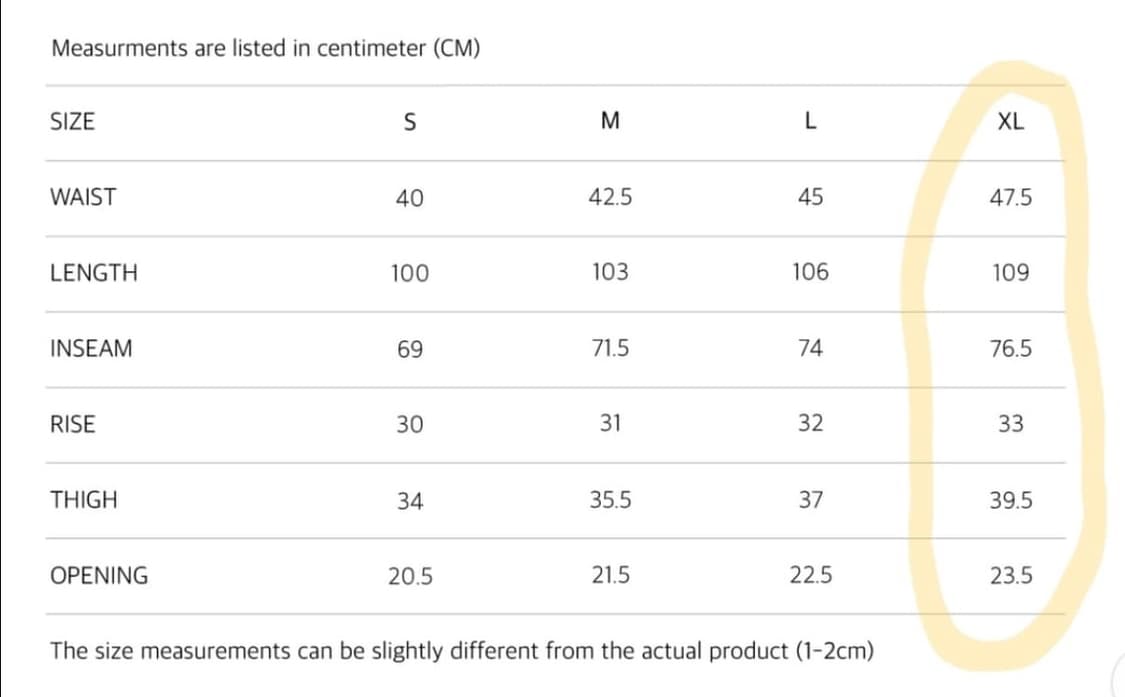Viewport: 1125px width, 697px height.
Task: Click the M opening value 21.5
Action: tap(610, 576)
